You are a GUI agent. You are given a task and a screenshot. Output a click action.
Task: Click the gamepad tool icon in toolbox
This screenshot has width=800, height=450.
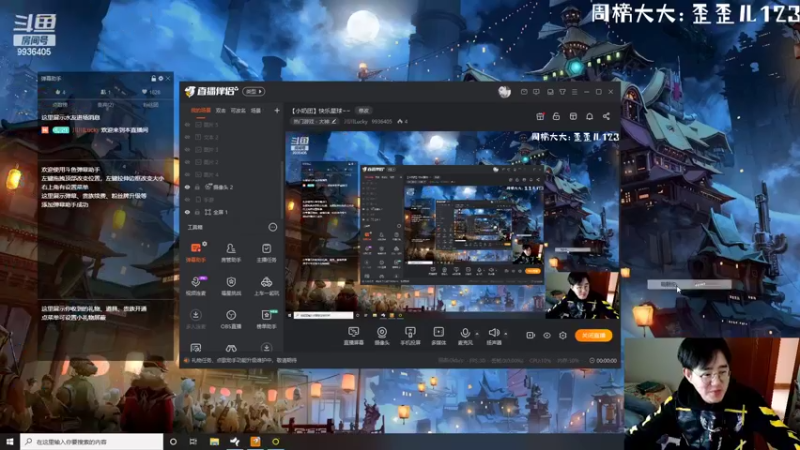coord(231,348)
